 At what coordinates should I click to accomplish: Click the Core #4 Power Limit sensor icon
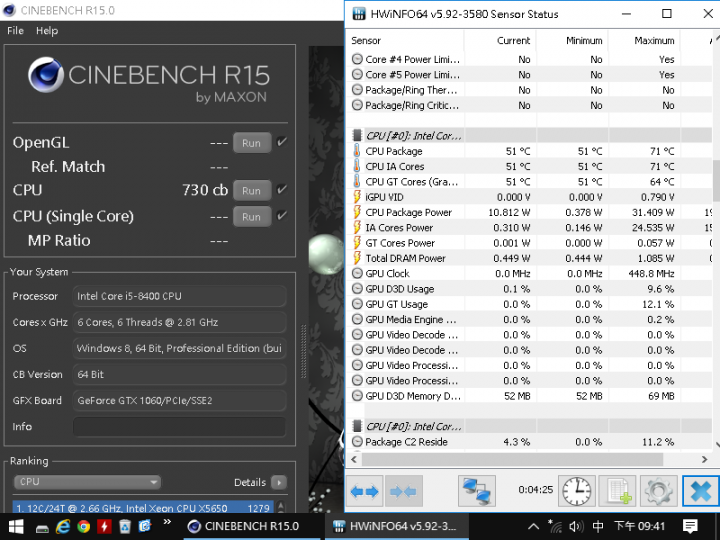(x=357, y=59)
